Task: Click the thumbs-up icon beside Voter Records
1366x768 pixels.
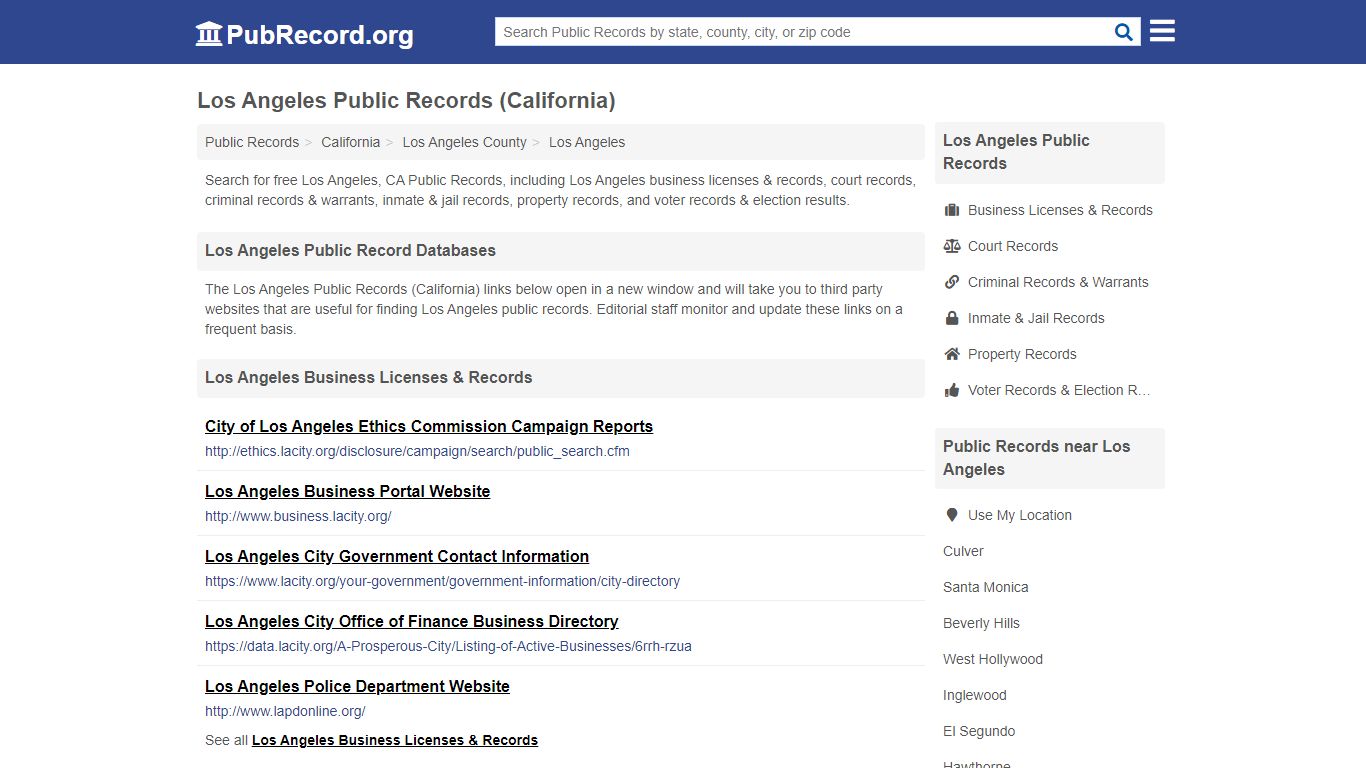Action: coord(952,390)
